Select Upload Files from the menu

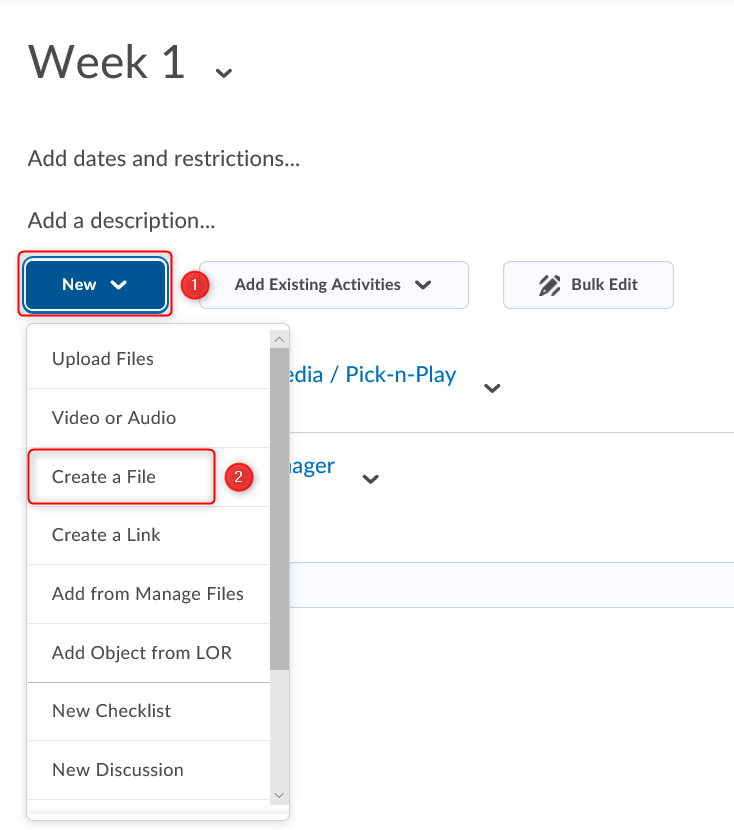pyautogui.click(x=103, y=359)
